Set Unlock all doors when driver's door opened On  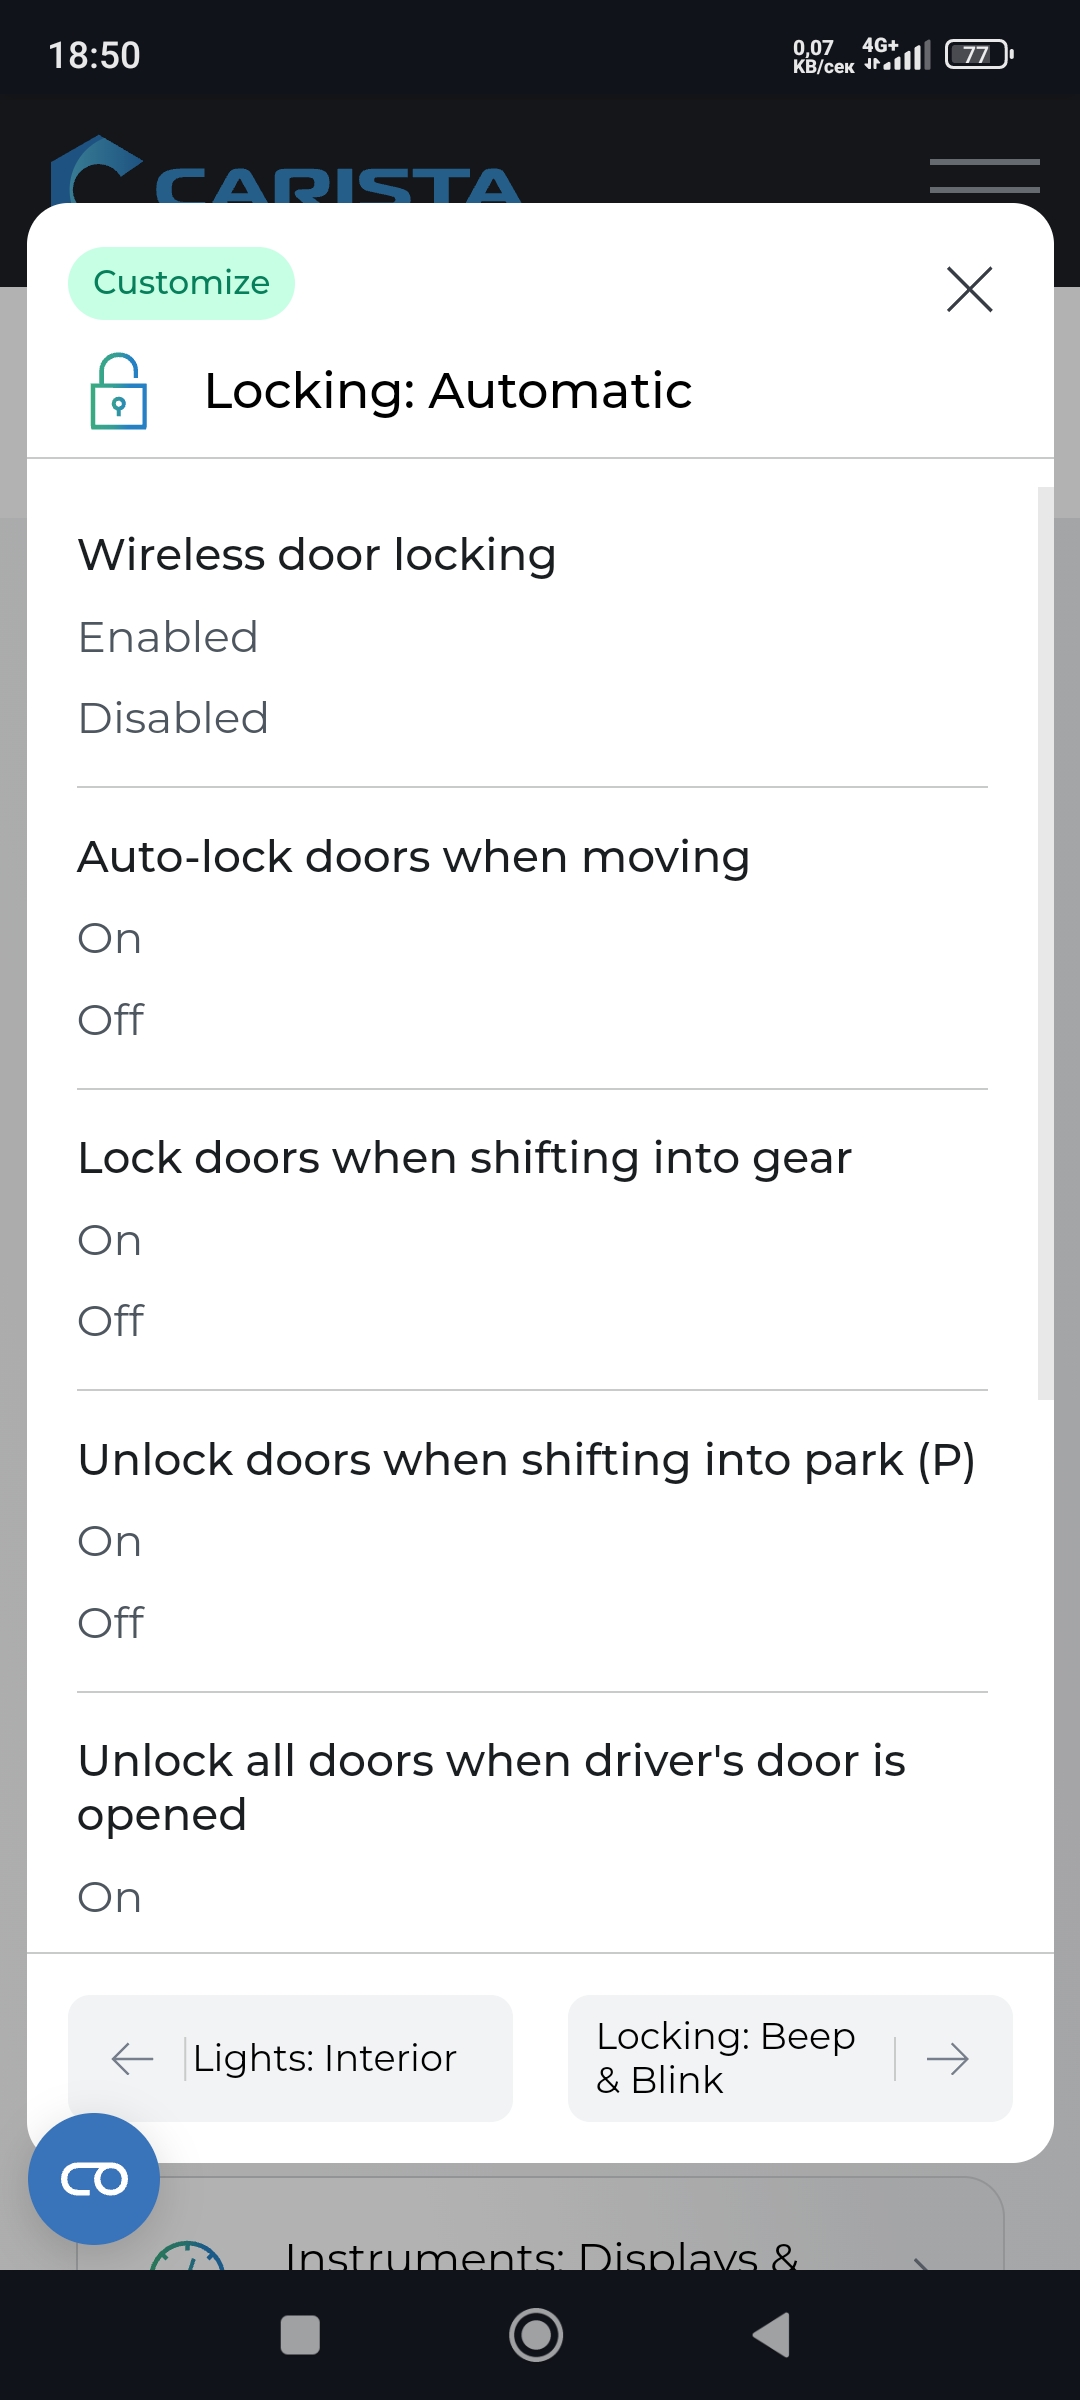tap(110, 1898)
